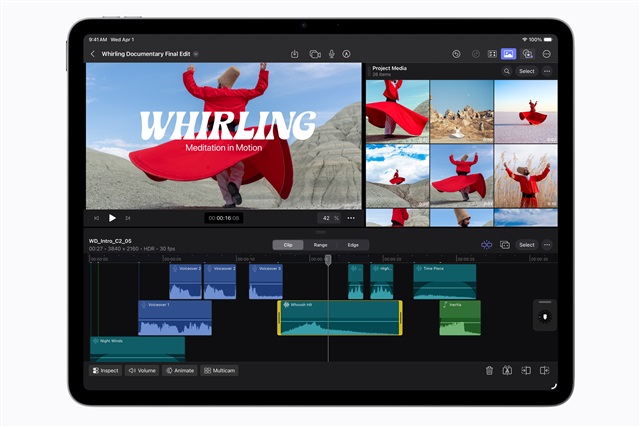Click the jog wheel button beside the timeline
This screenshot has height=427, width=640.
tap(544, 316)
